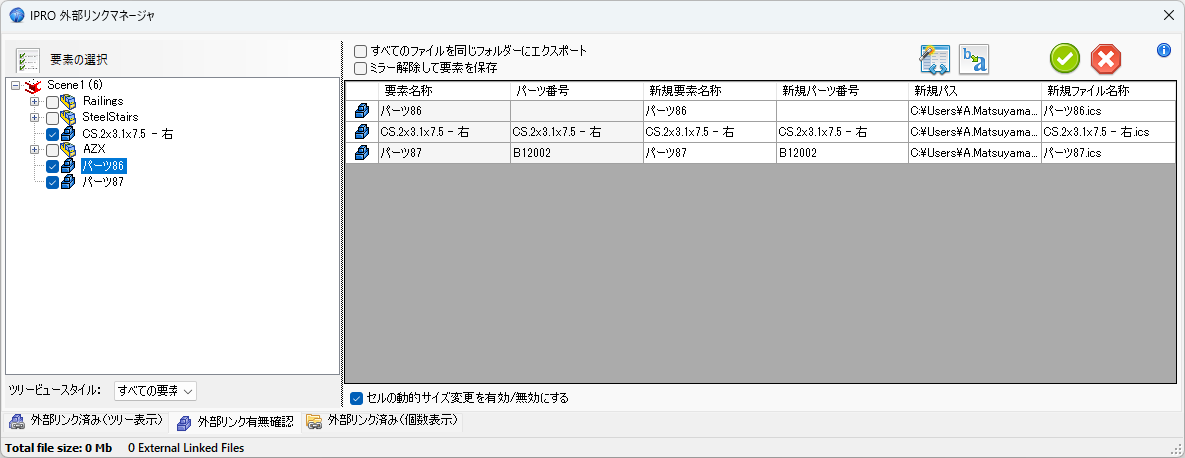This screenshot has width=1185, height=458.
Task: Uncheck the パーツ86 tree checkbox
Action: coord(52,166)
